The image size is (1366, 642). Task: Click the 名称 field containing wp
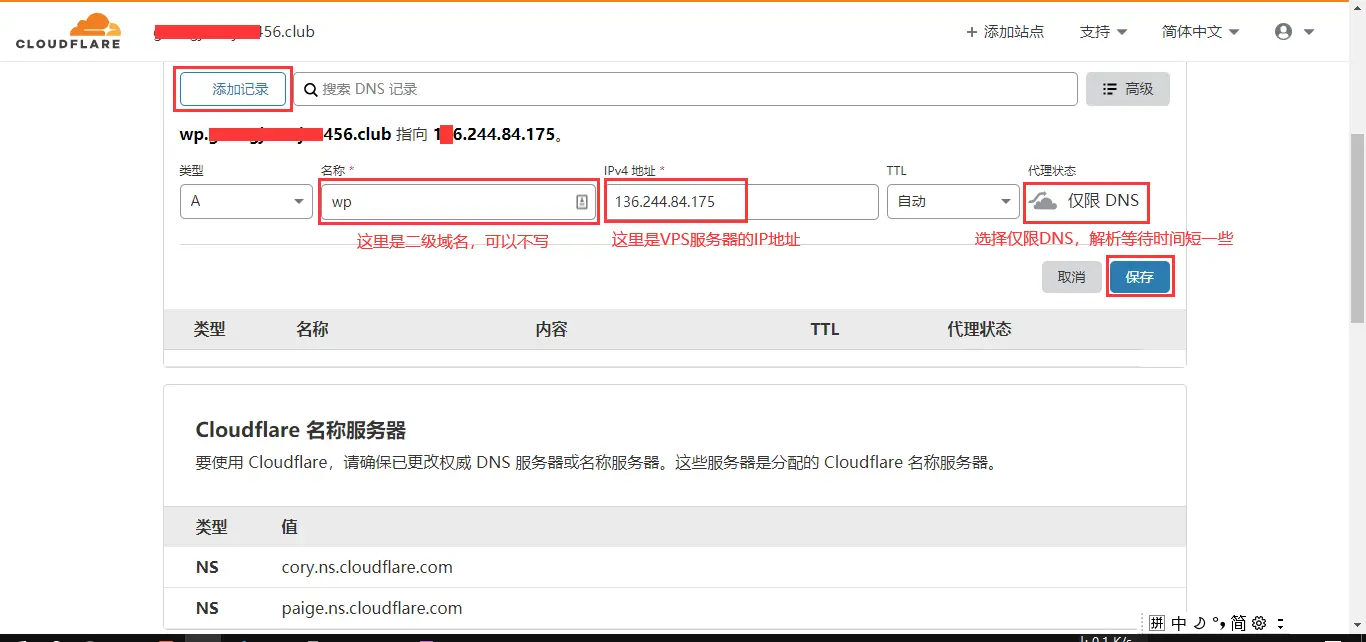(458, 201)
